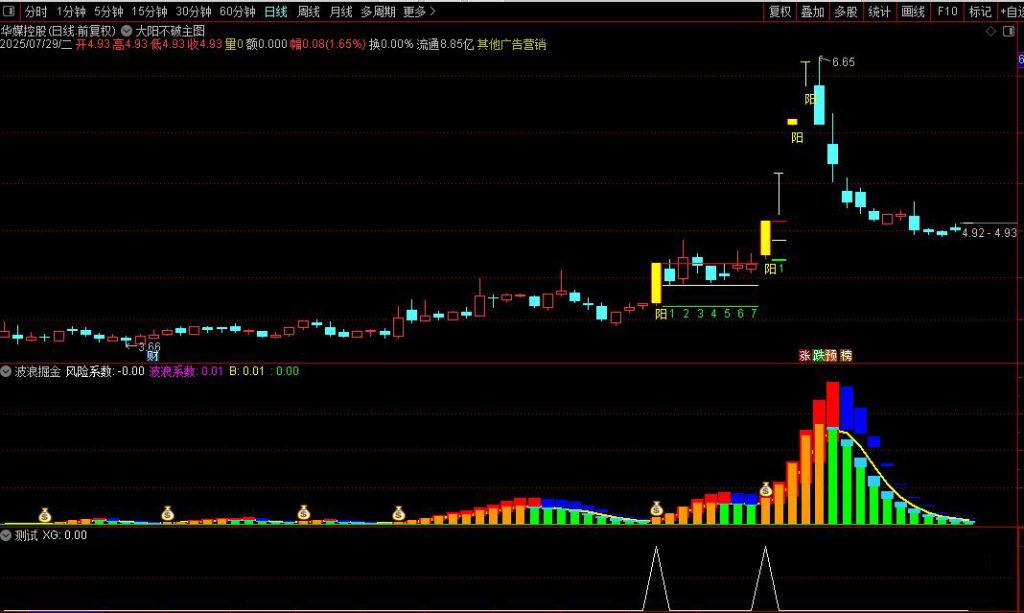Open the 更多 periods menu
The height and width of the screenshot is (613, 1024).
(418, 12)
